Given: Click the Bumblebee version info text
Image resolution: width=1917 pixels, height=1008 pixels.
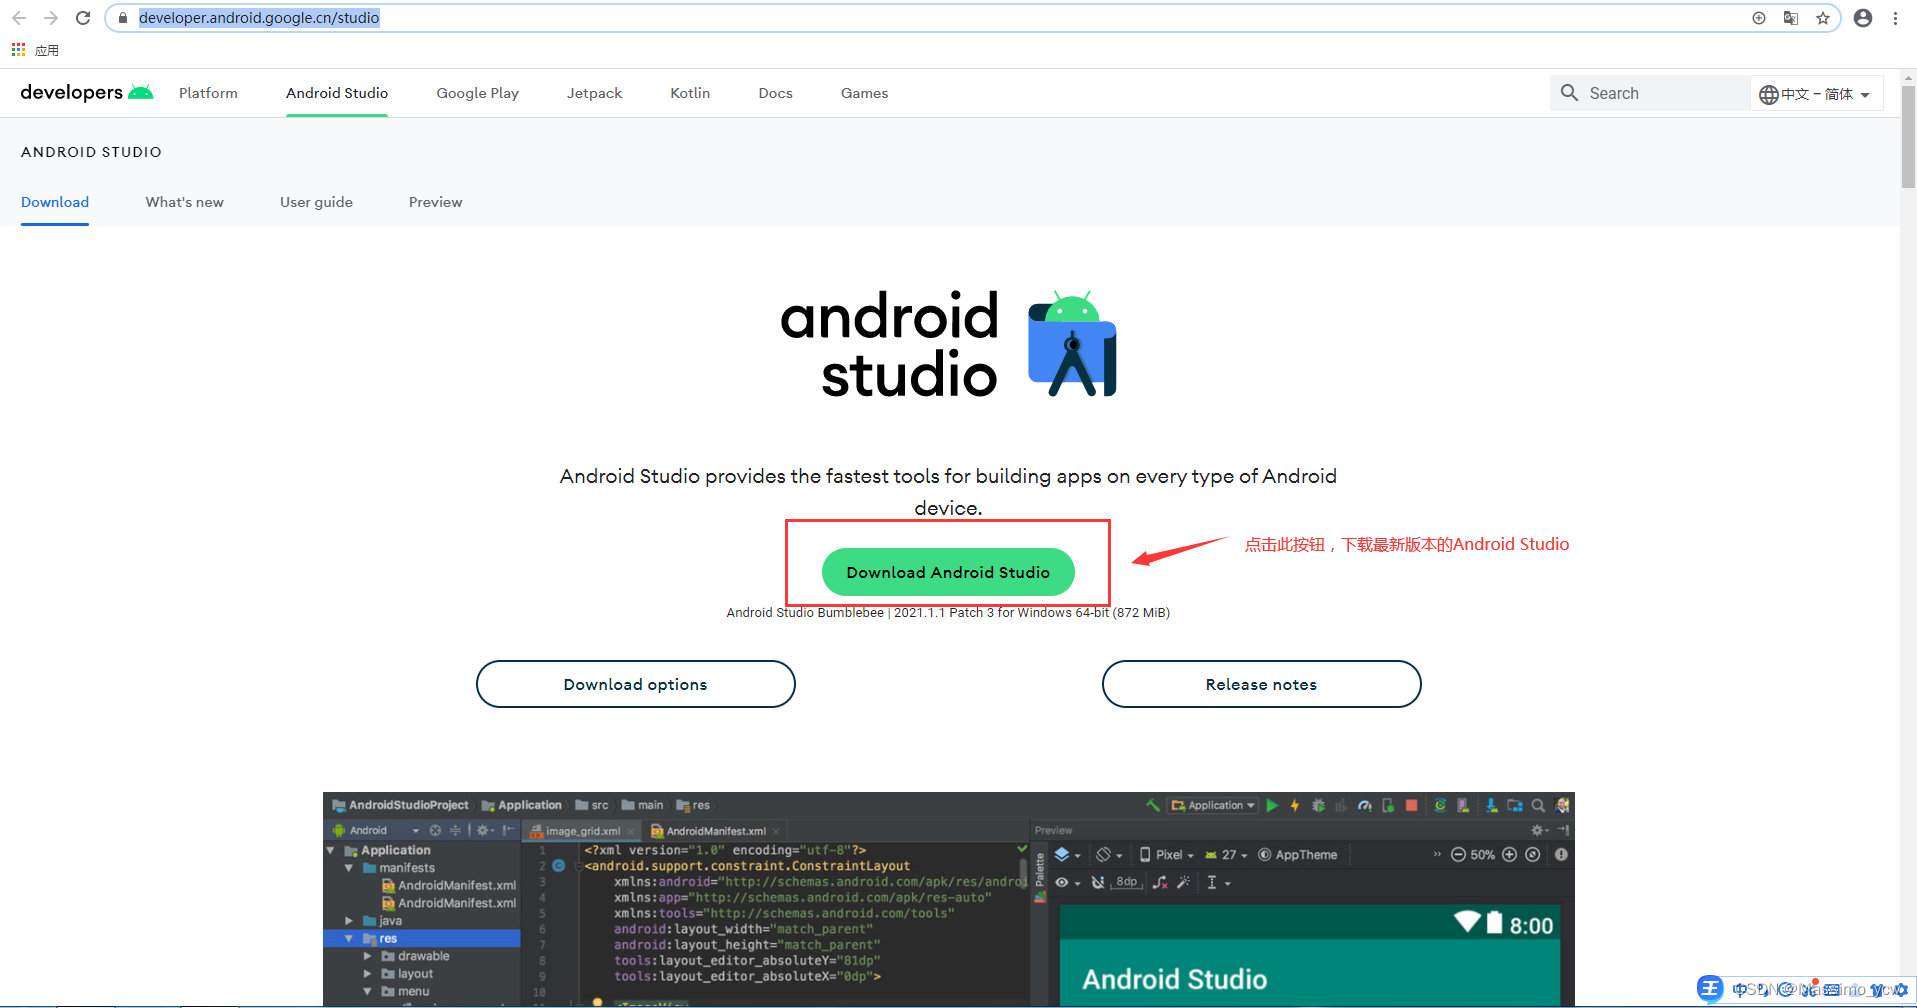Looking at the screenshot, I should [x=948, y=613].
